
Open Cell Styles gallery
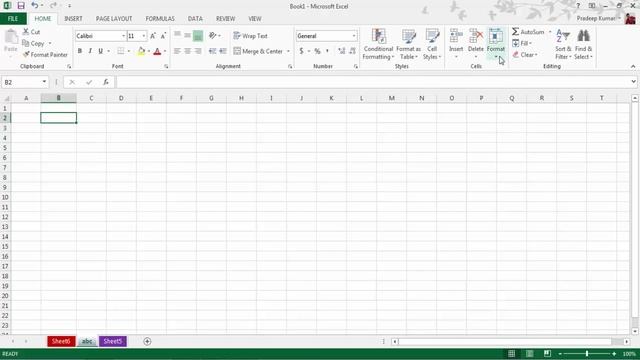[x=432, y=44]
